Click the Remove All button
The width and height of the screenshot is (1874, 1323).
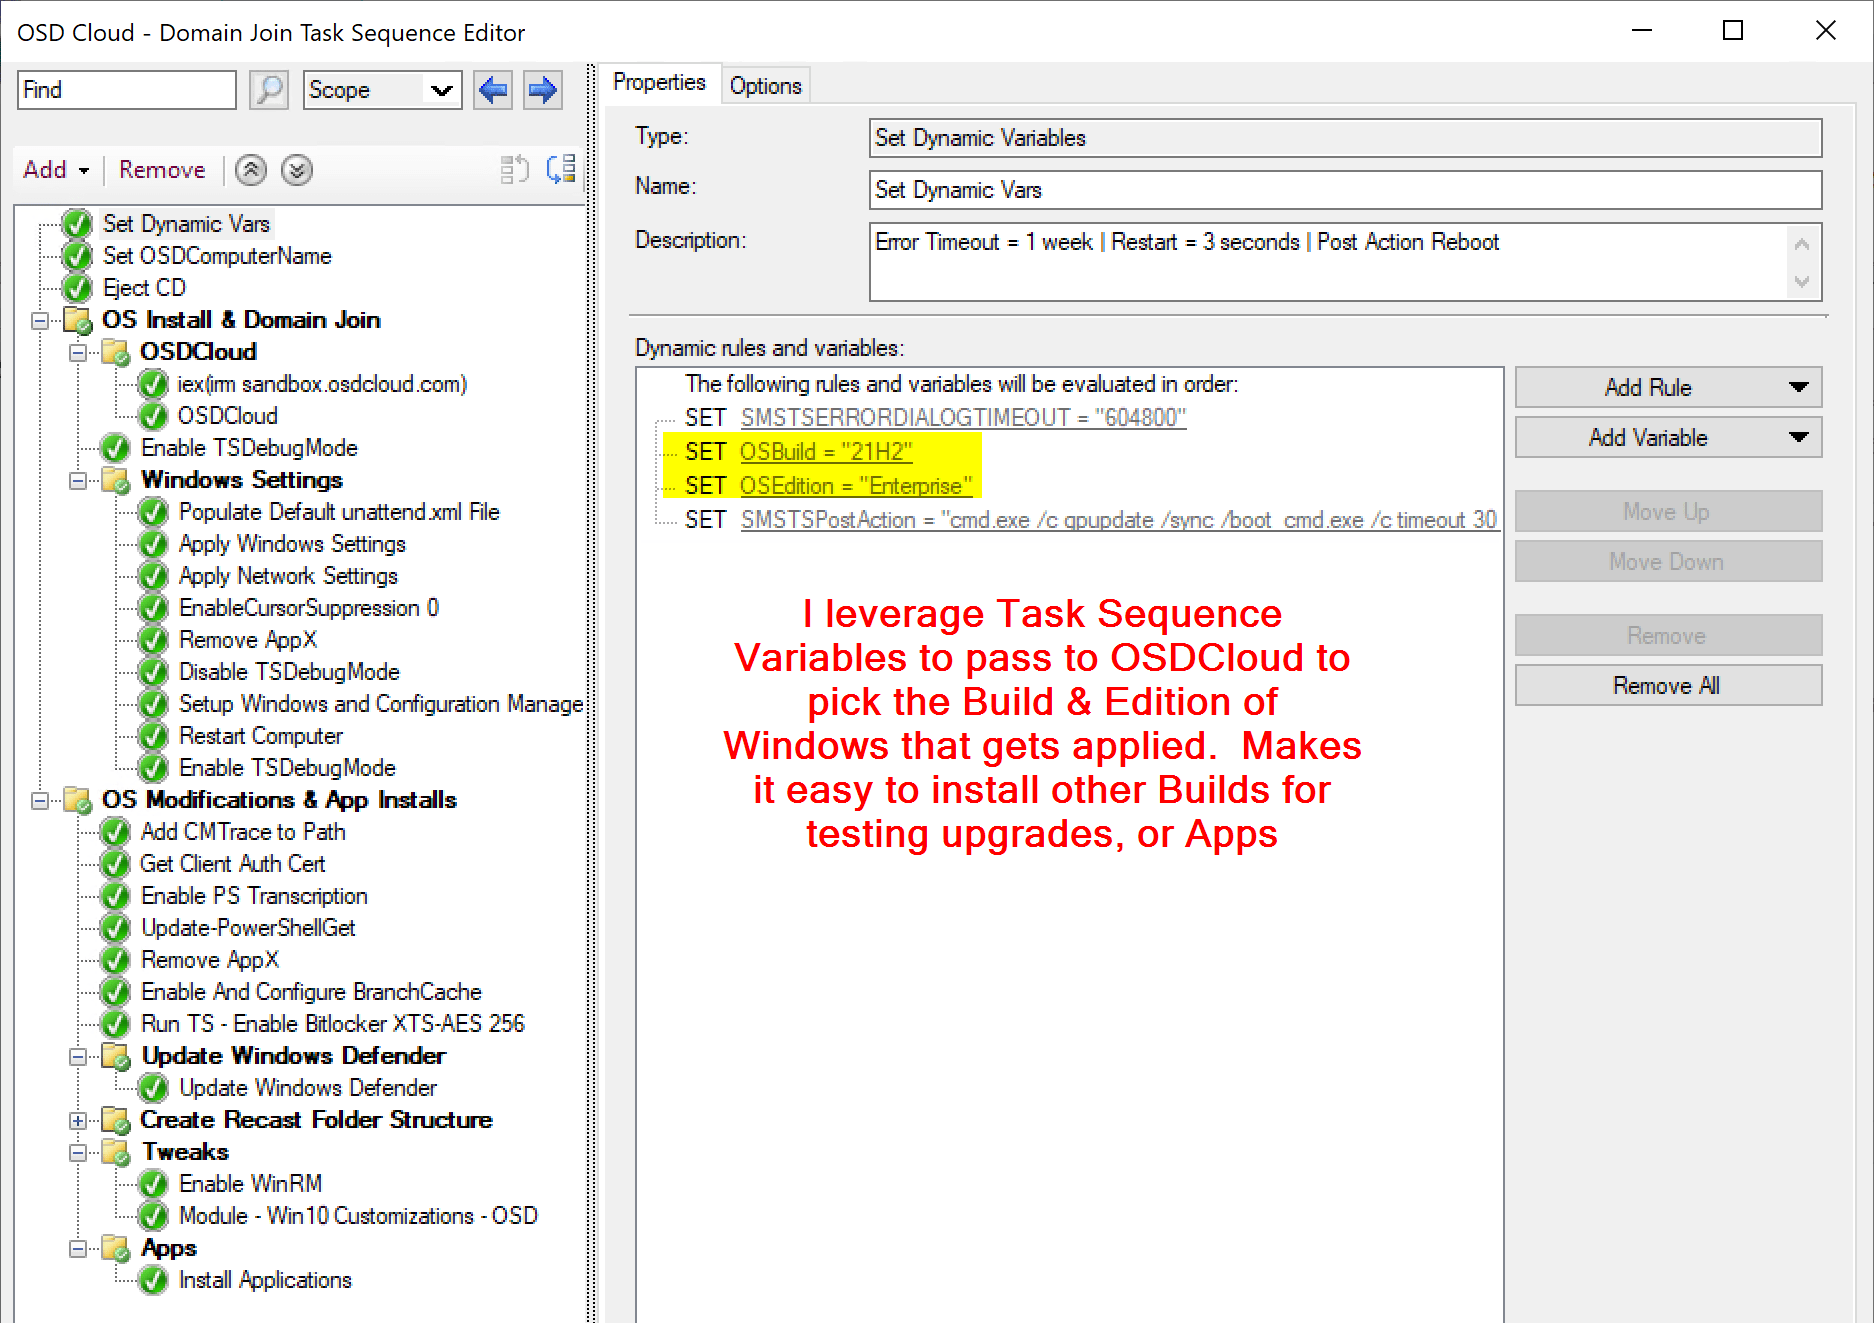click(x=1667, y=686)
